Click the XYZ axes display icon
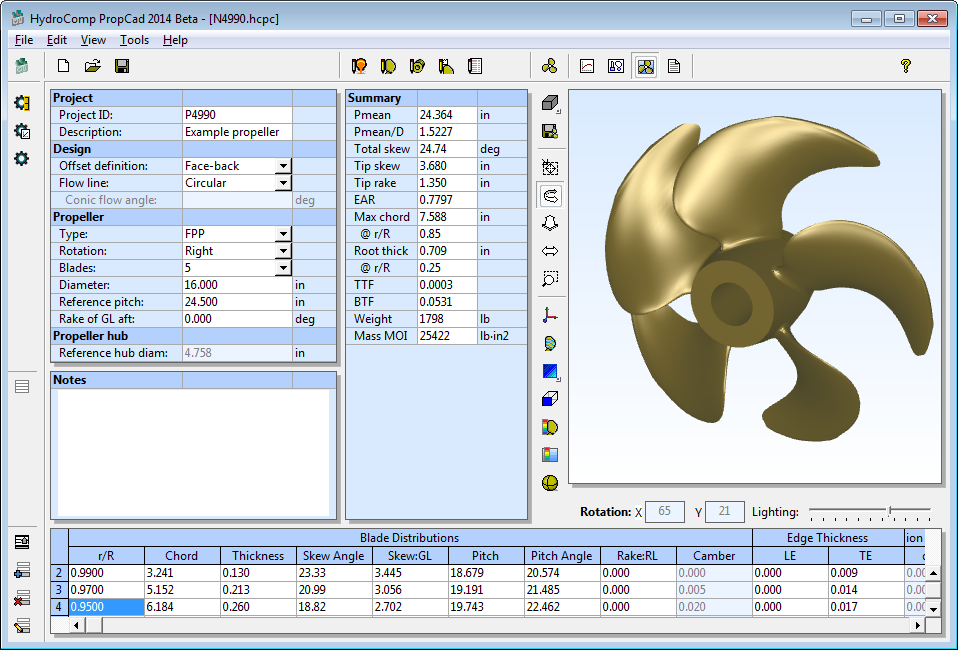958x651 pixels. 549,315
